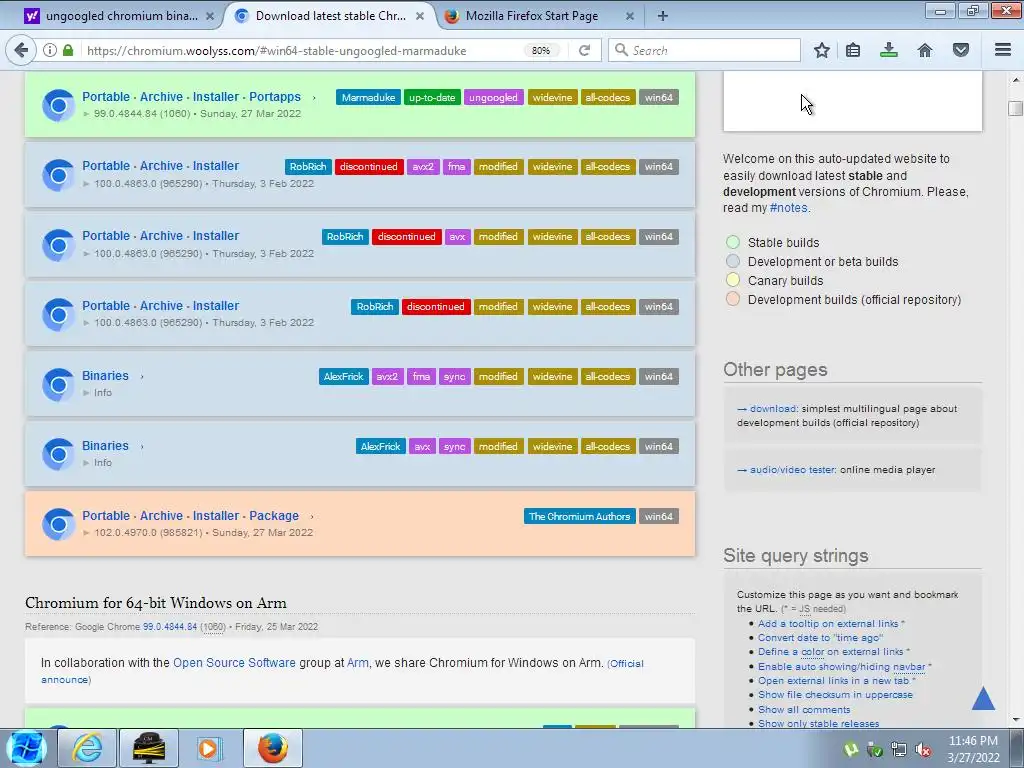The image size is (1024, 768).
Task: Expand Info triangle in avx2 Binaries row
Action: [x=86, y=392]
